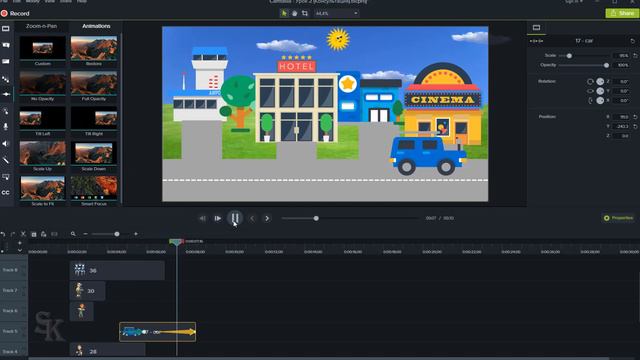Reset the Scale value
This screenshot has height=360, width=640.
[x=636, y=55]
